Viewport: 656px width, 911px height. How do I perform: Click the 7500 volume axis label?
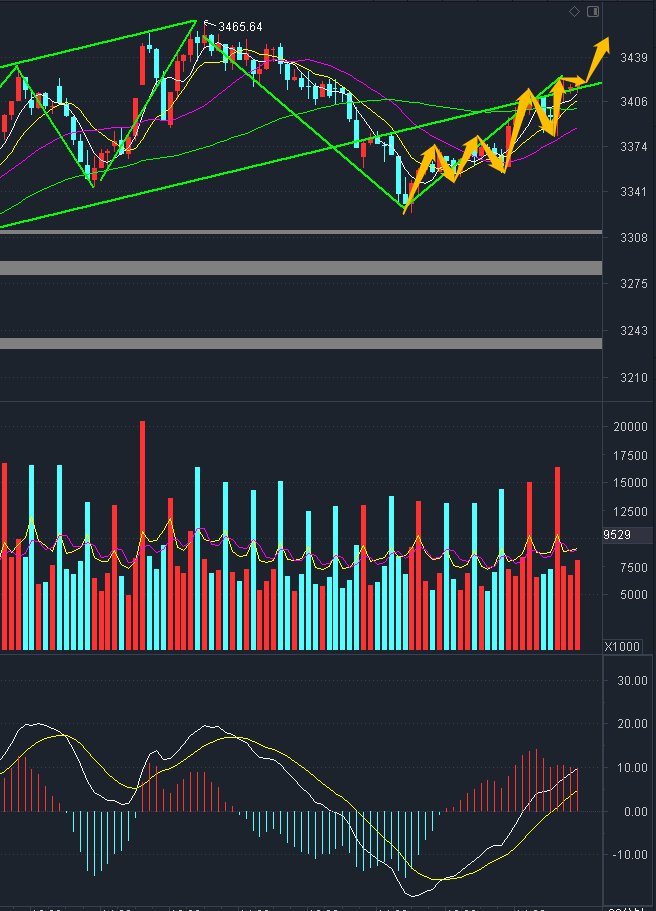coord(634,568)
